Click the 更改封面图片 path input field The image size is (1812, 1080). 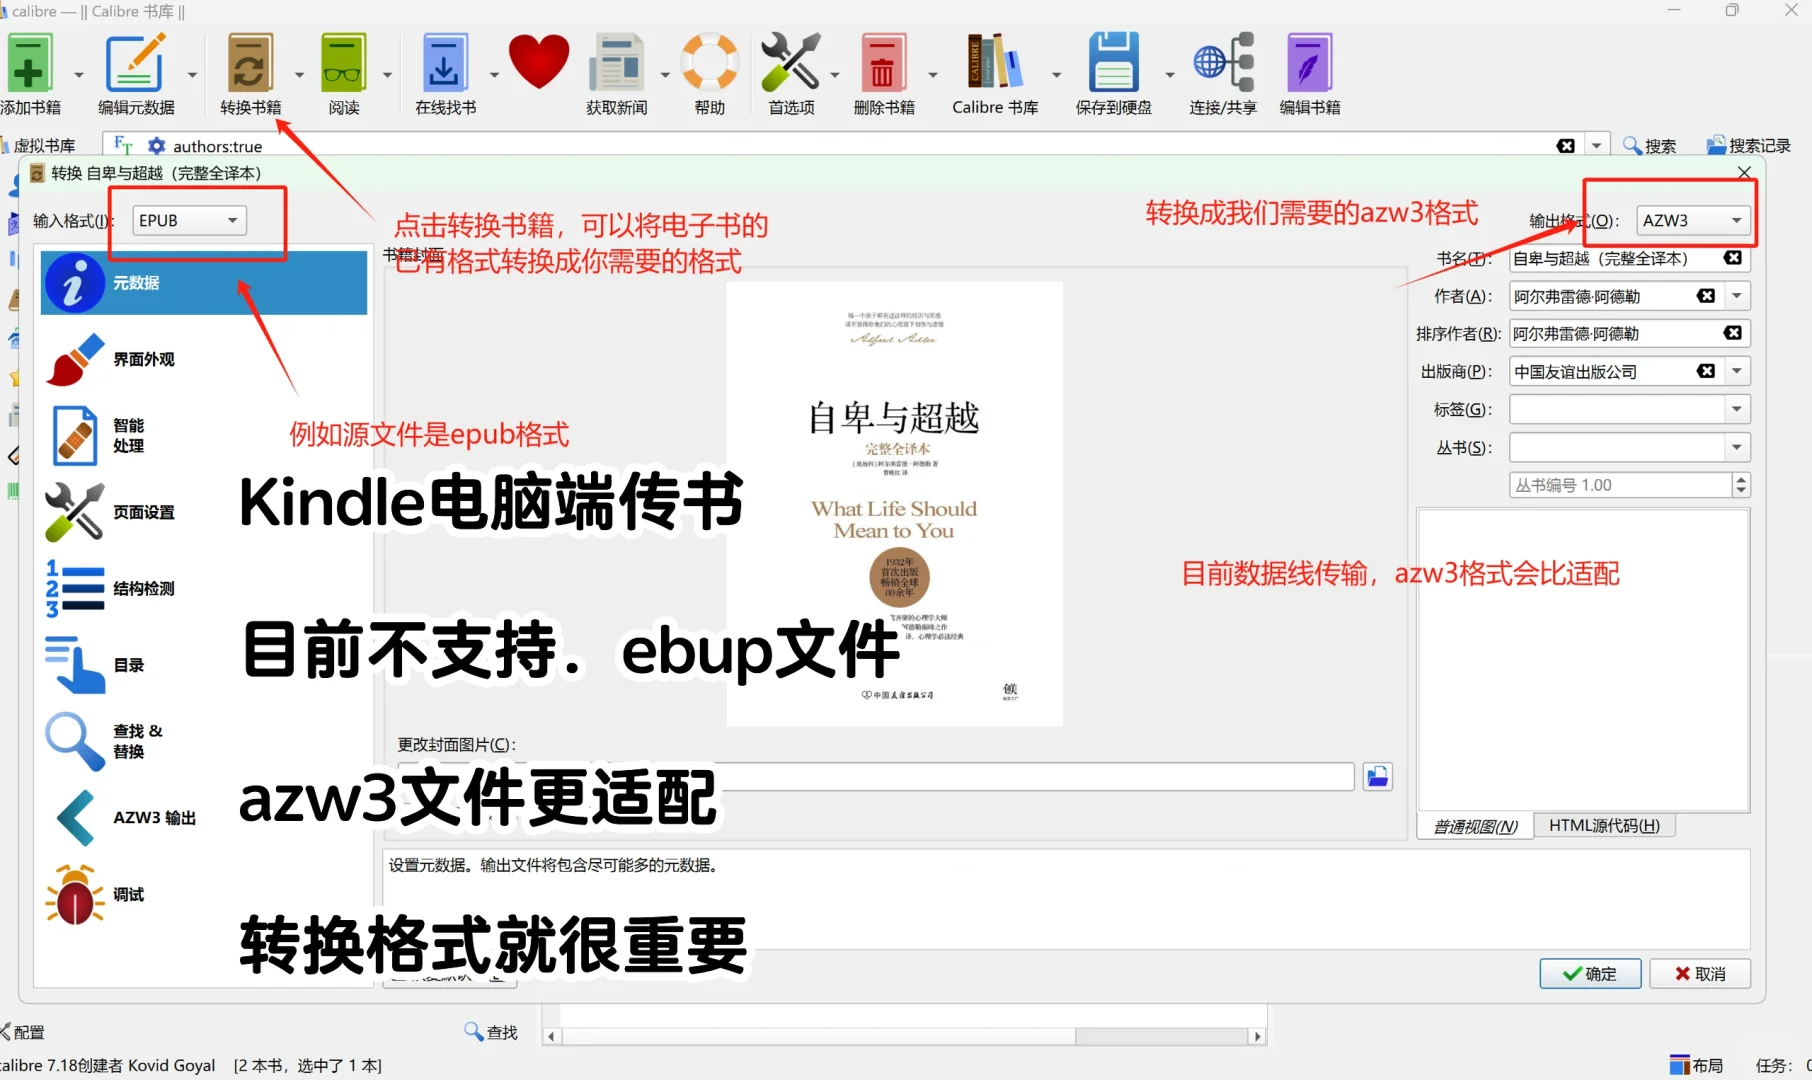(876, 776)
